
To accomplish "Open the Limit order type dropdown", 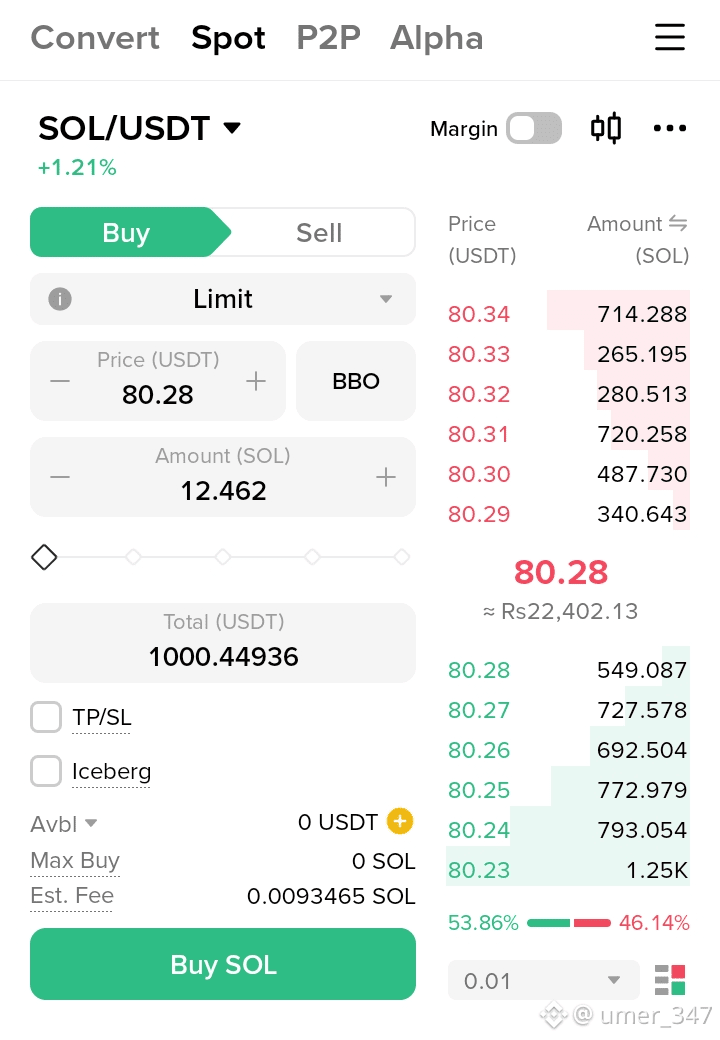I will 223,299.
